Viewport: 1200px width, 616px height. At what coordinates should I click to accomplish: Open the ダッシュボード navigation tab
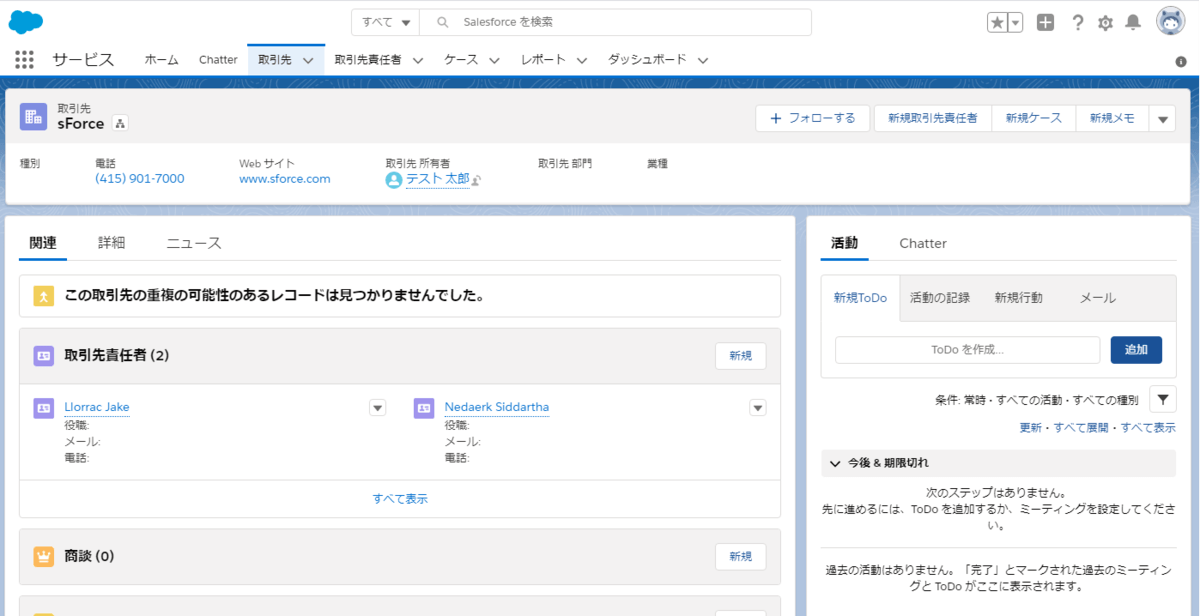[647, 60]
